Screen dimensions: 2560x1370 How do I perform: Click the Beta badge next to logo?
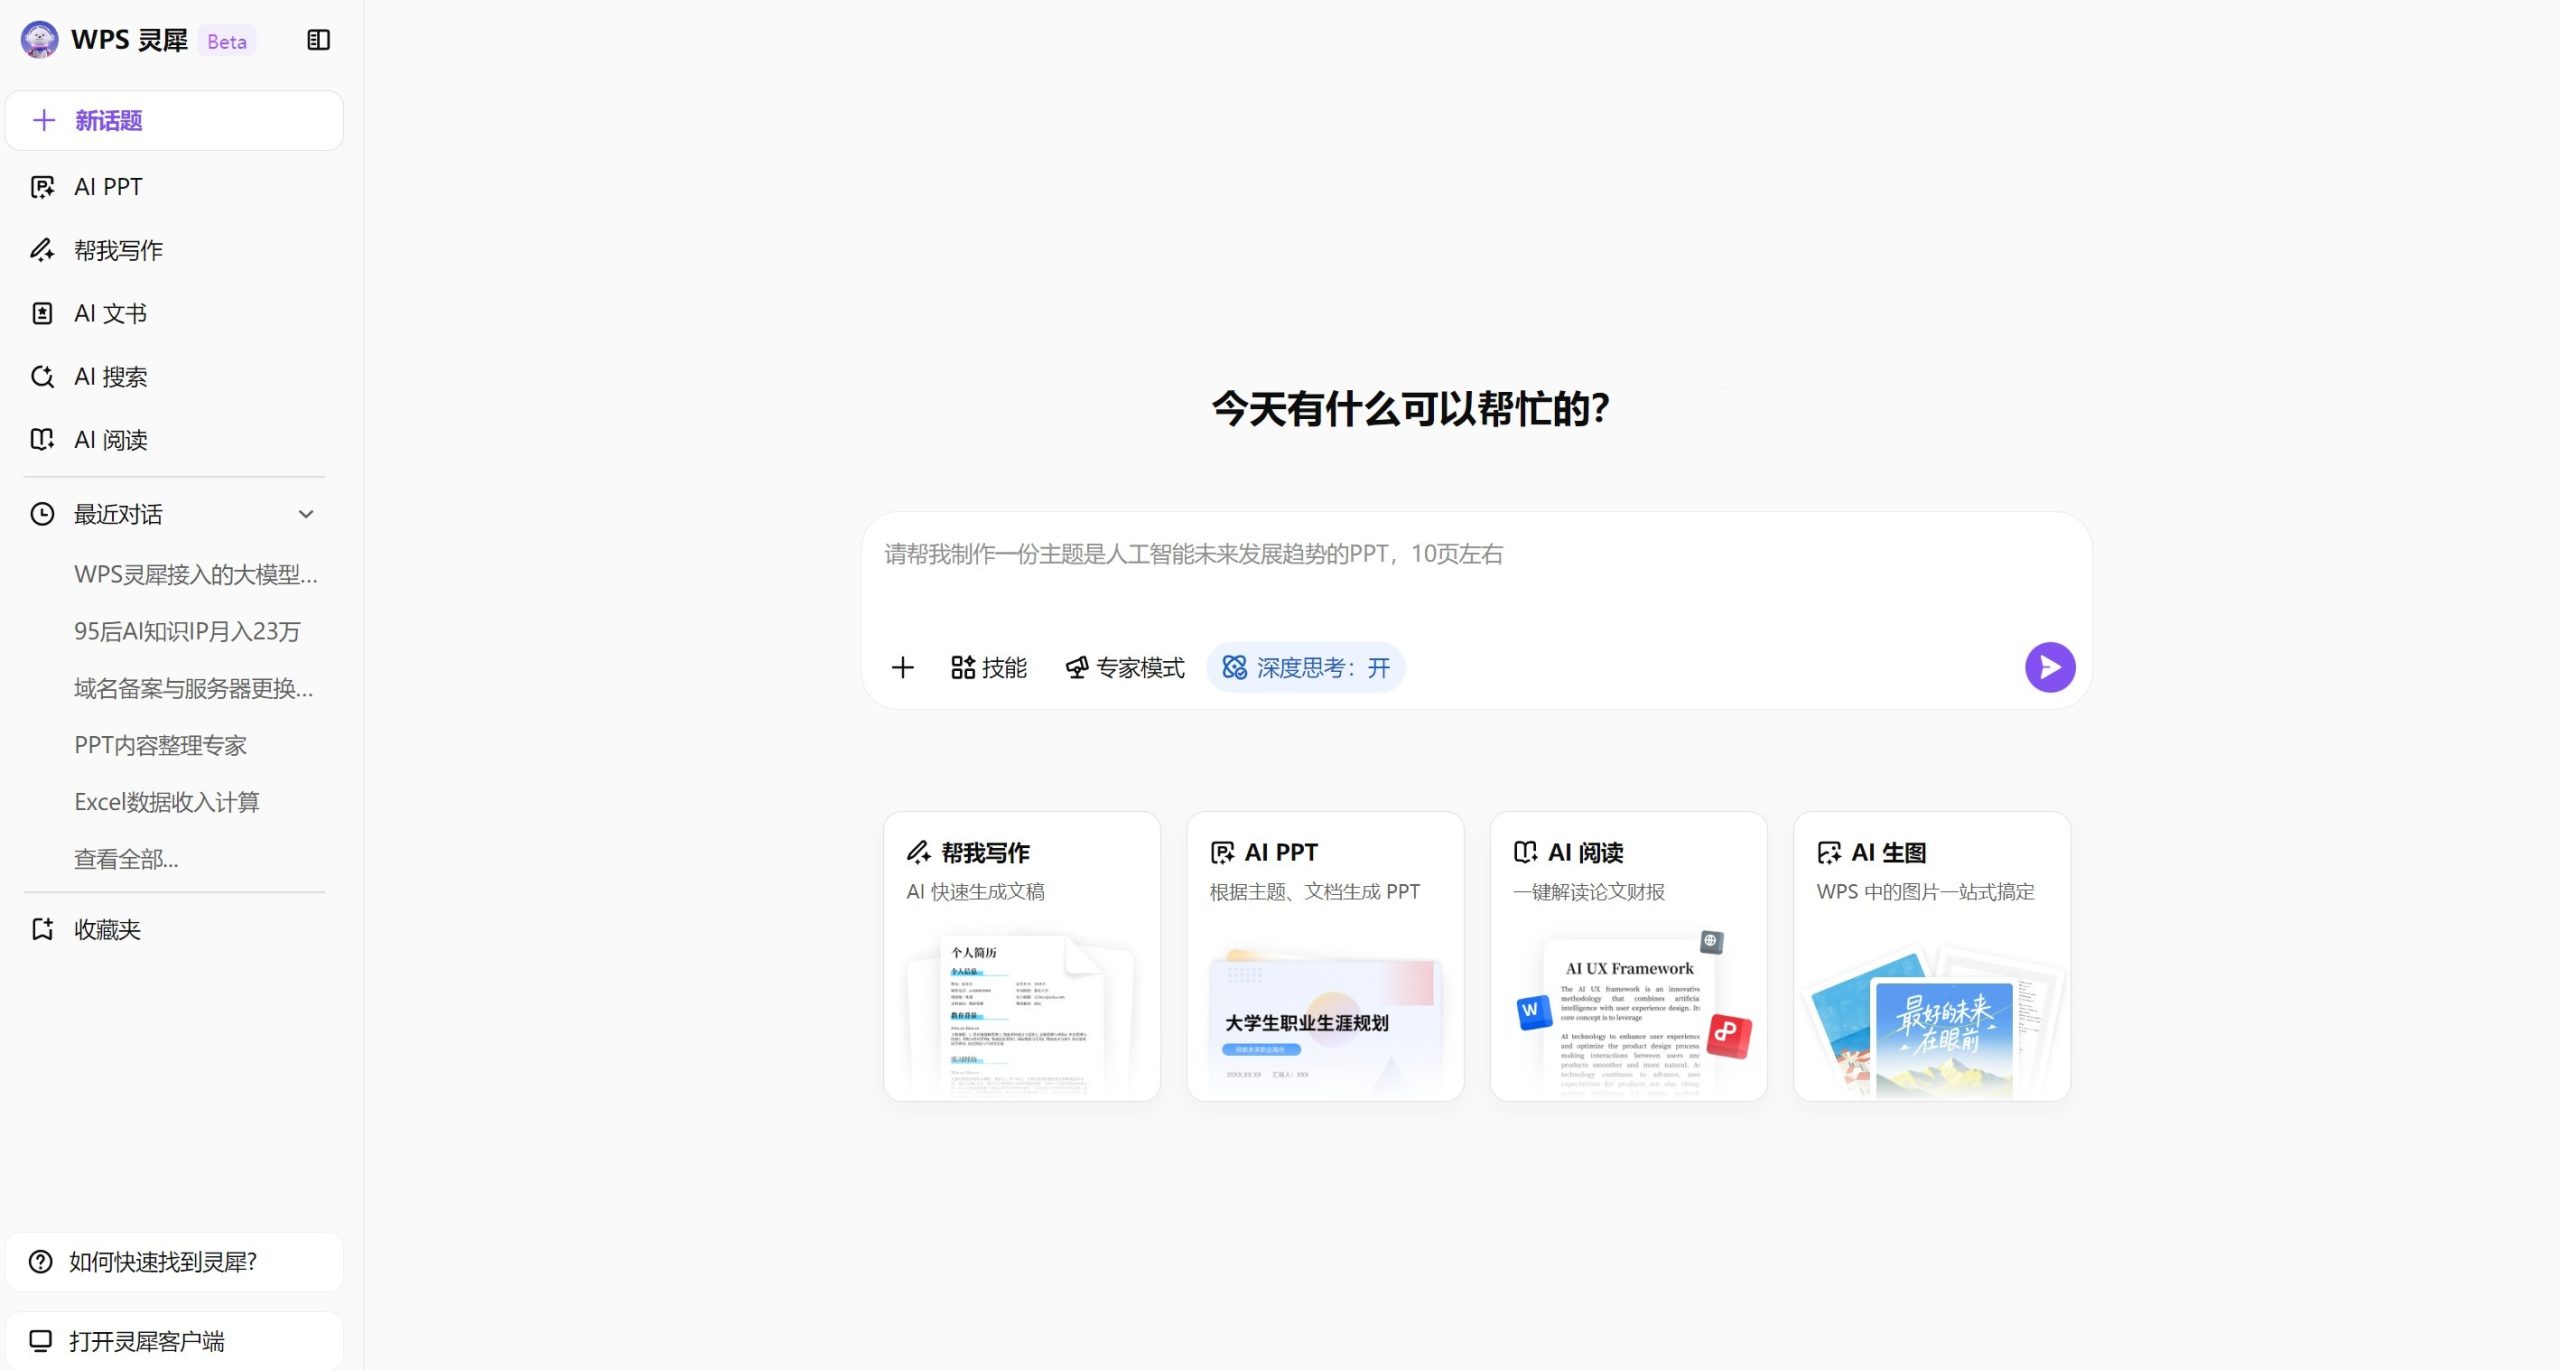[227, 41]
